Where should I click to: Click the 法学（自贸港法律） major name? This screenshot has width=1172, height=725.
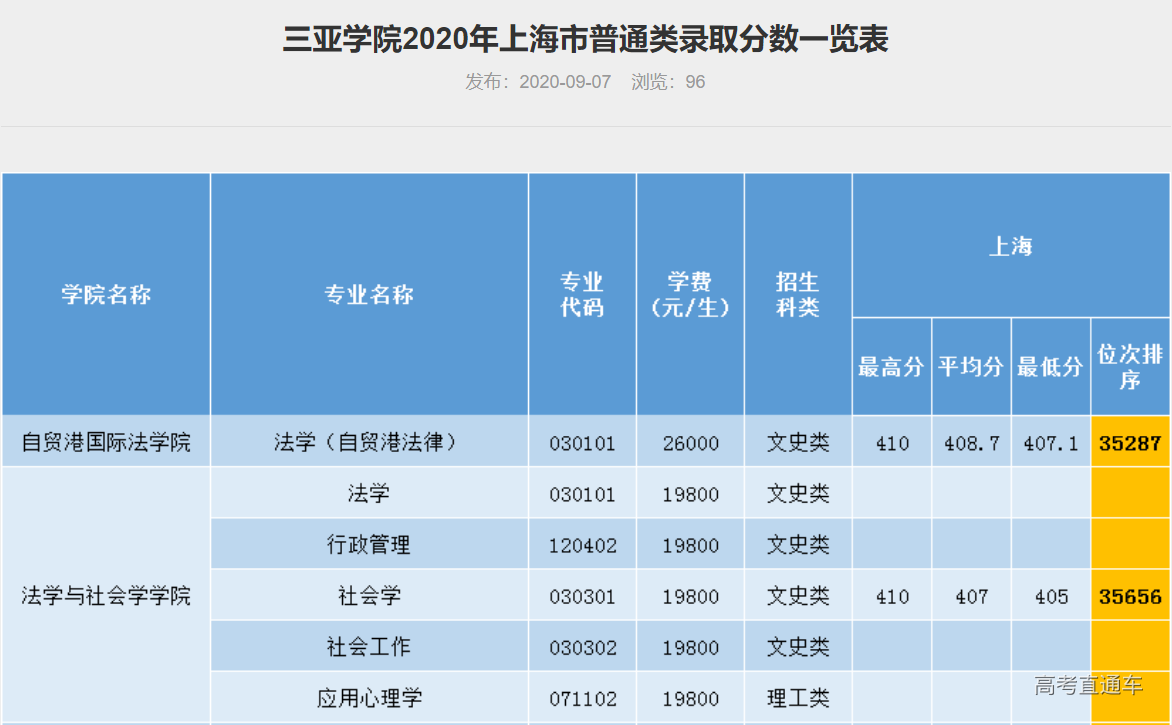369,442
